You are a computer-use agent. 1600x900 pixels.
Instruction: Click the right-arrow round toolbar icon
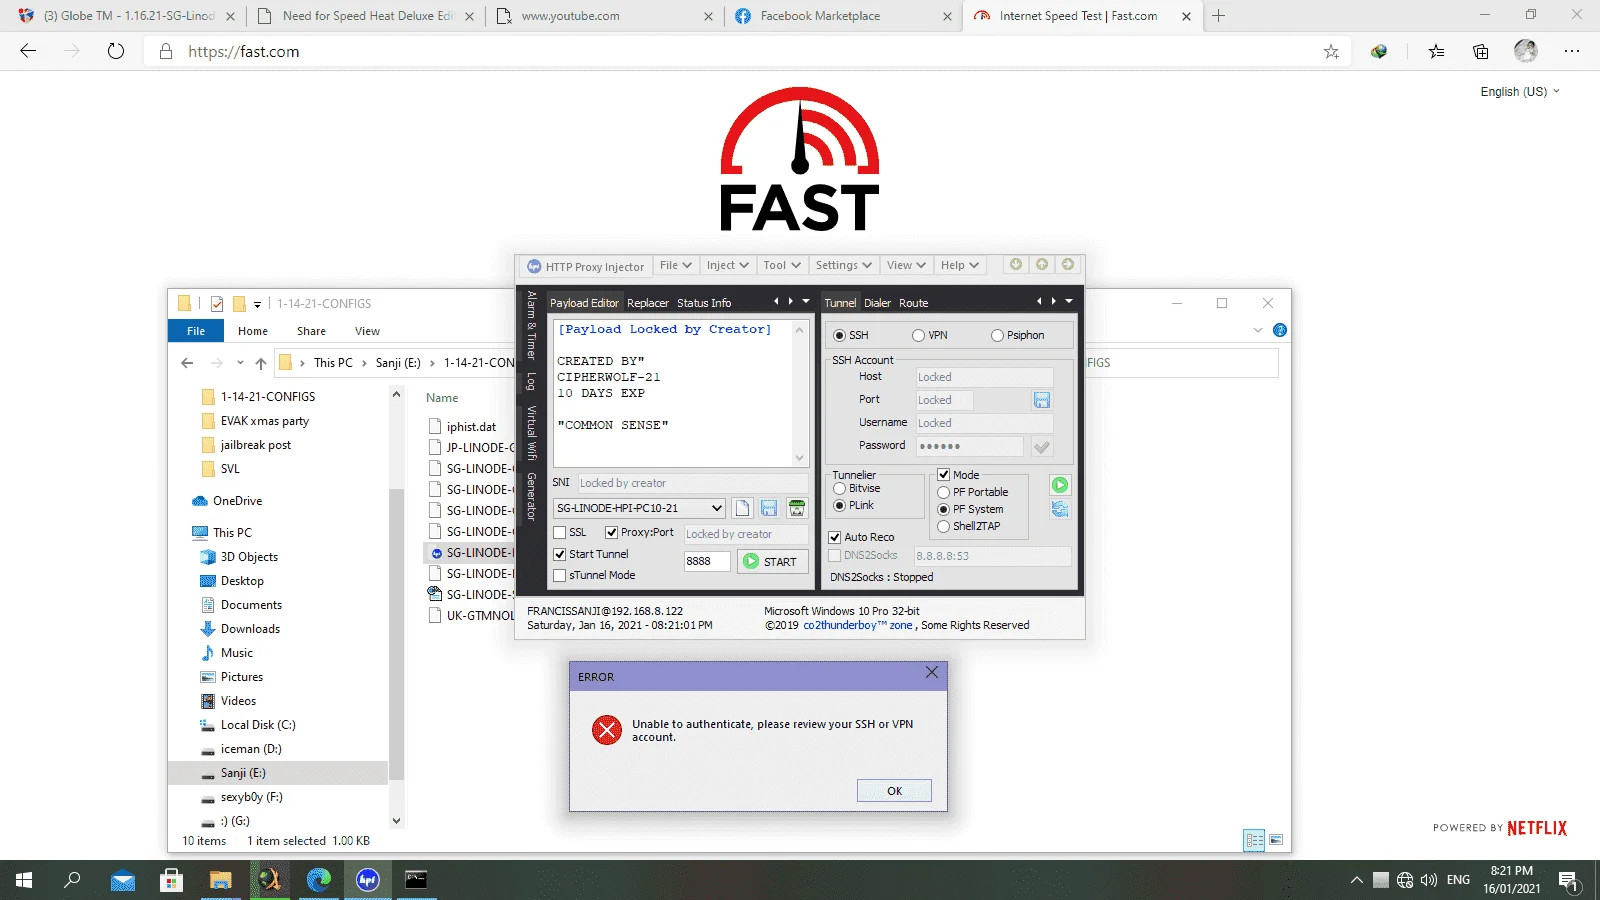(x=1068, y=264)
